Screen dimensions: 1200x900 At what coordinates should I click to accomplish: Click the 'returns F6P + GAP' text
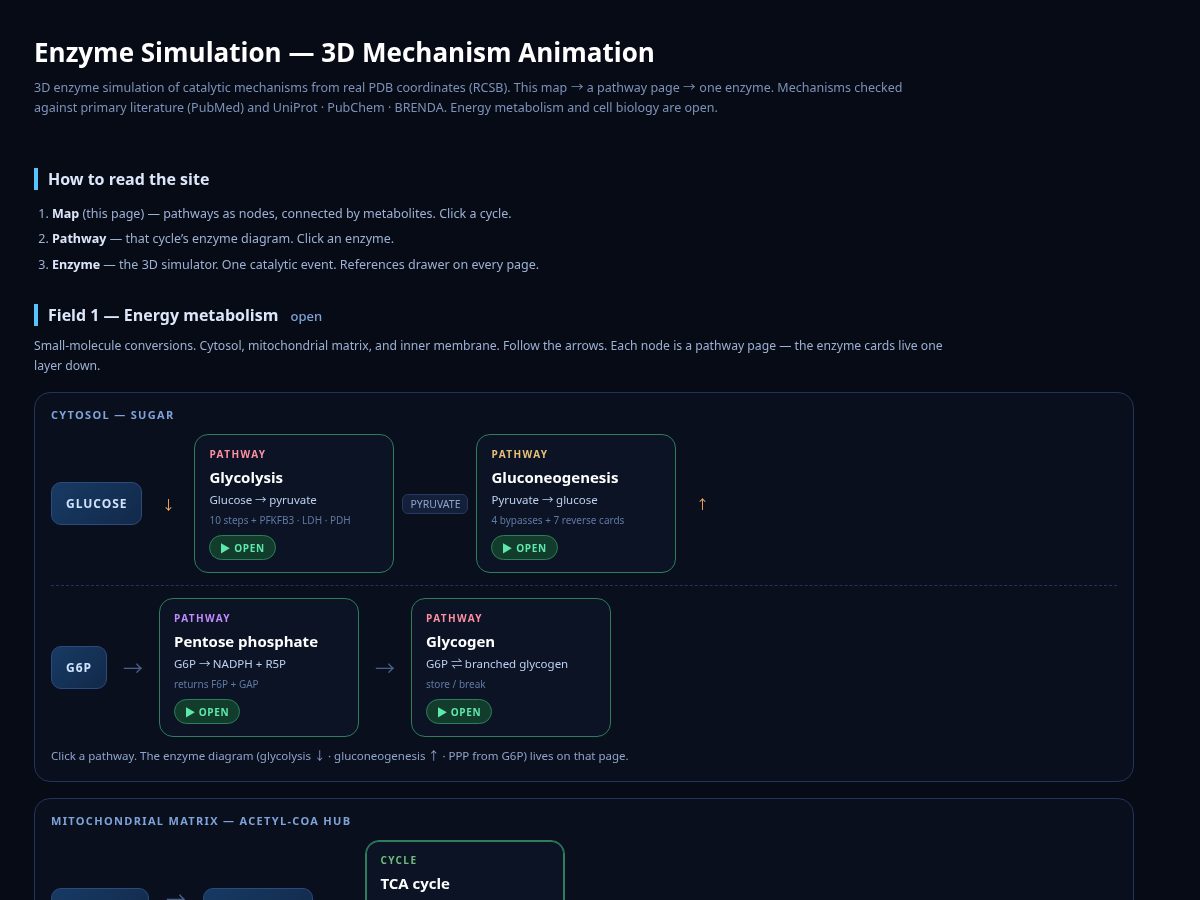pos(216,684)
